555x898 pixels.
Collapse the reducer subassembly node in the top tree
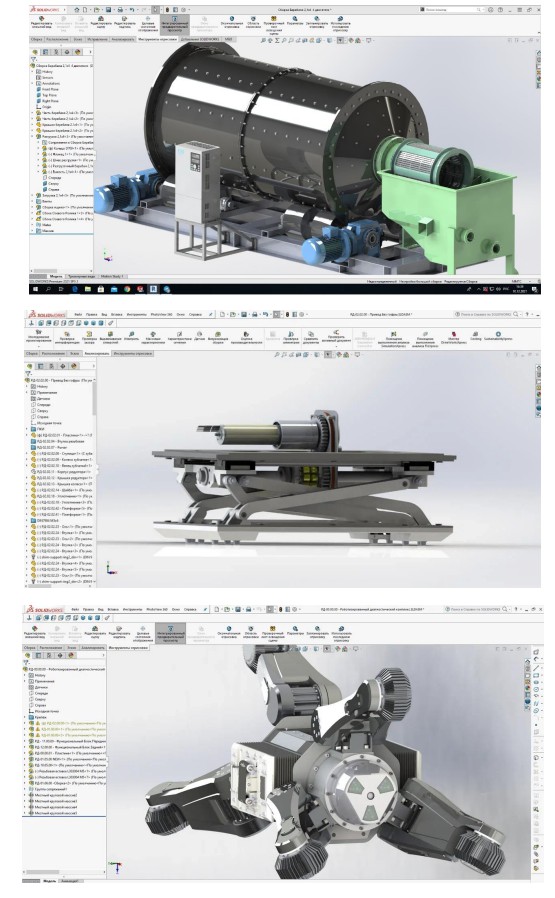[x=33, y=136]
